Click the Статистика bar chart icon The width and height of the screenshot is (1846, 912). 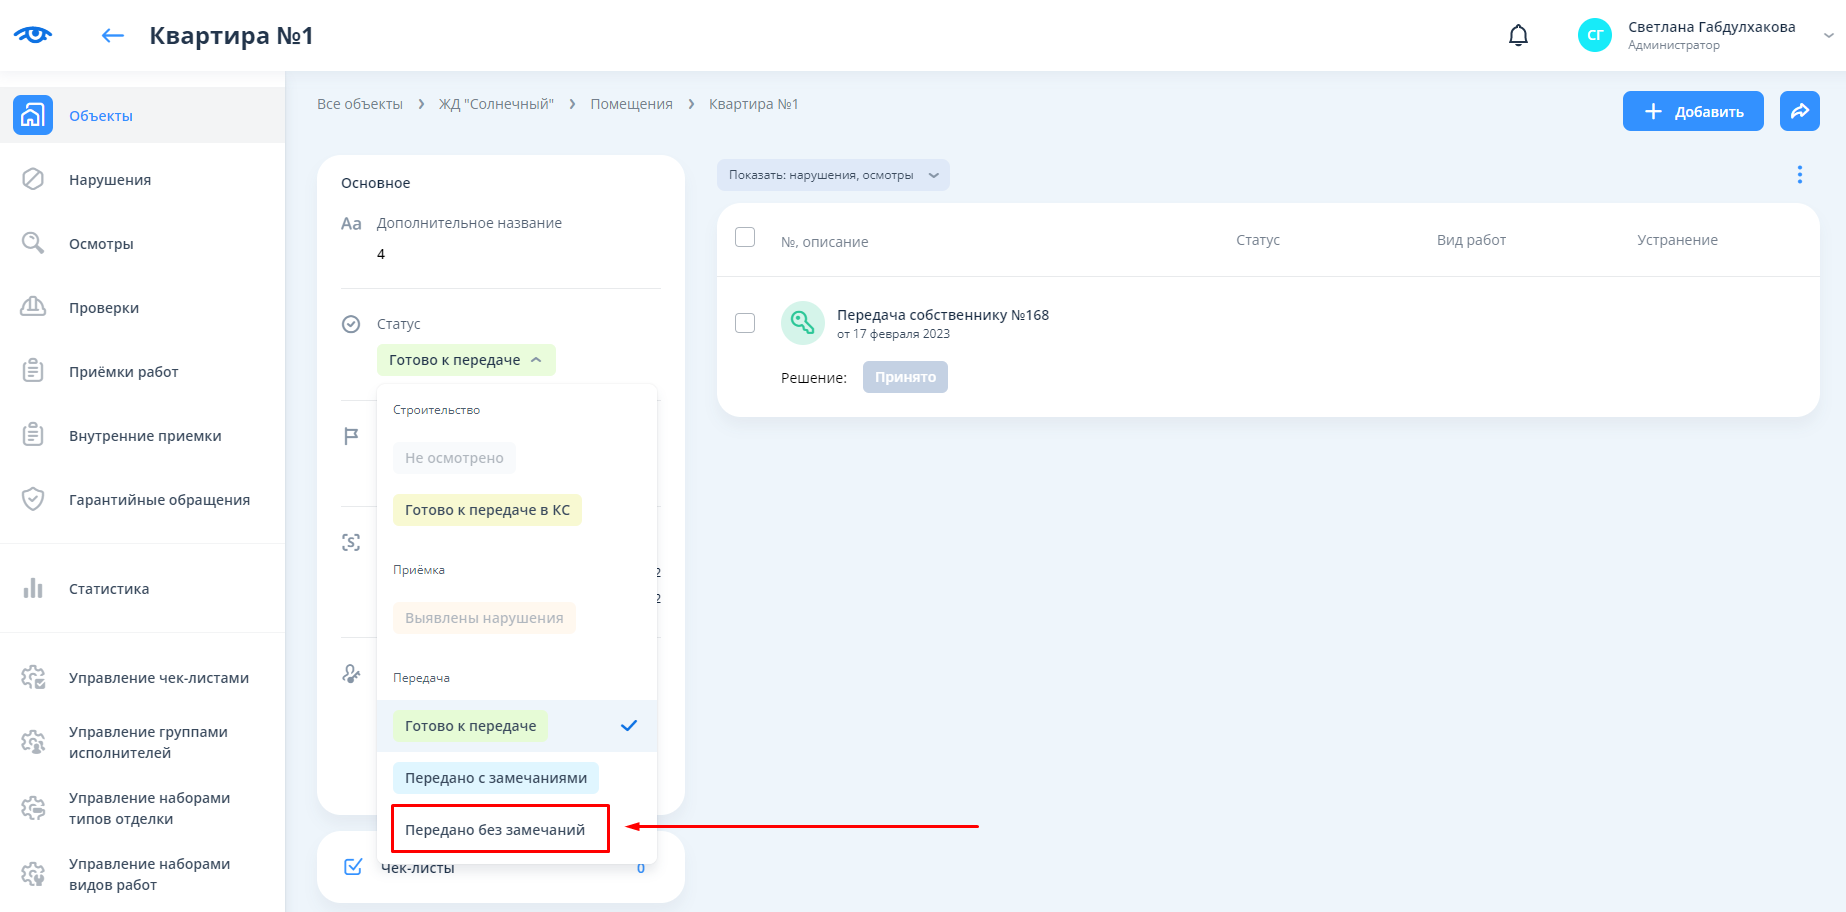(x=33, y=588)
